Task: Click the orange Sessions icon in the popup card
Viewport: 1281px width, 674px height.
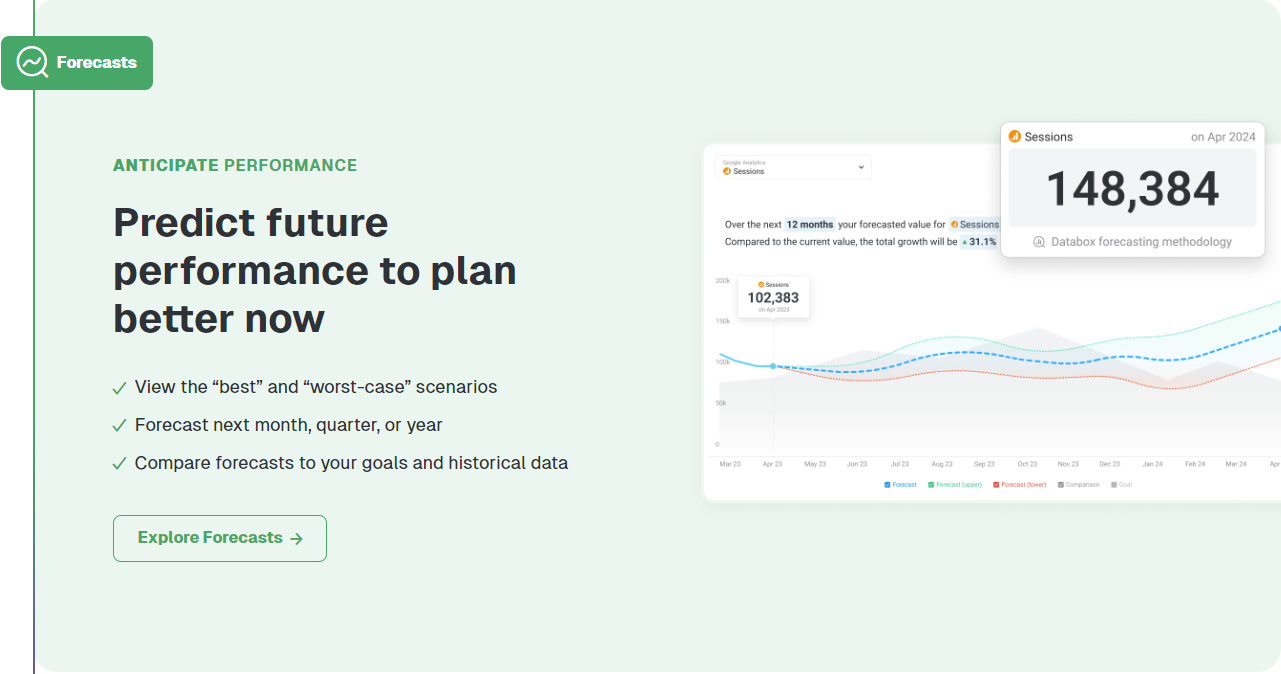Action: tap(1015, 137)
